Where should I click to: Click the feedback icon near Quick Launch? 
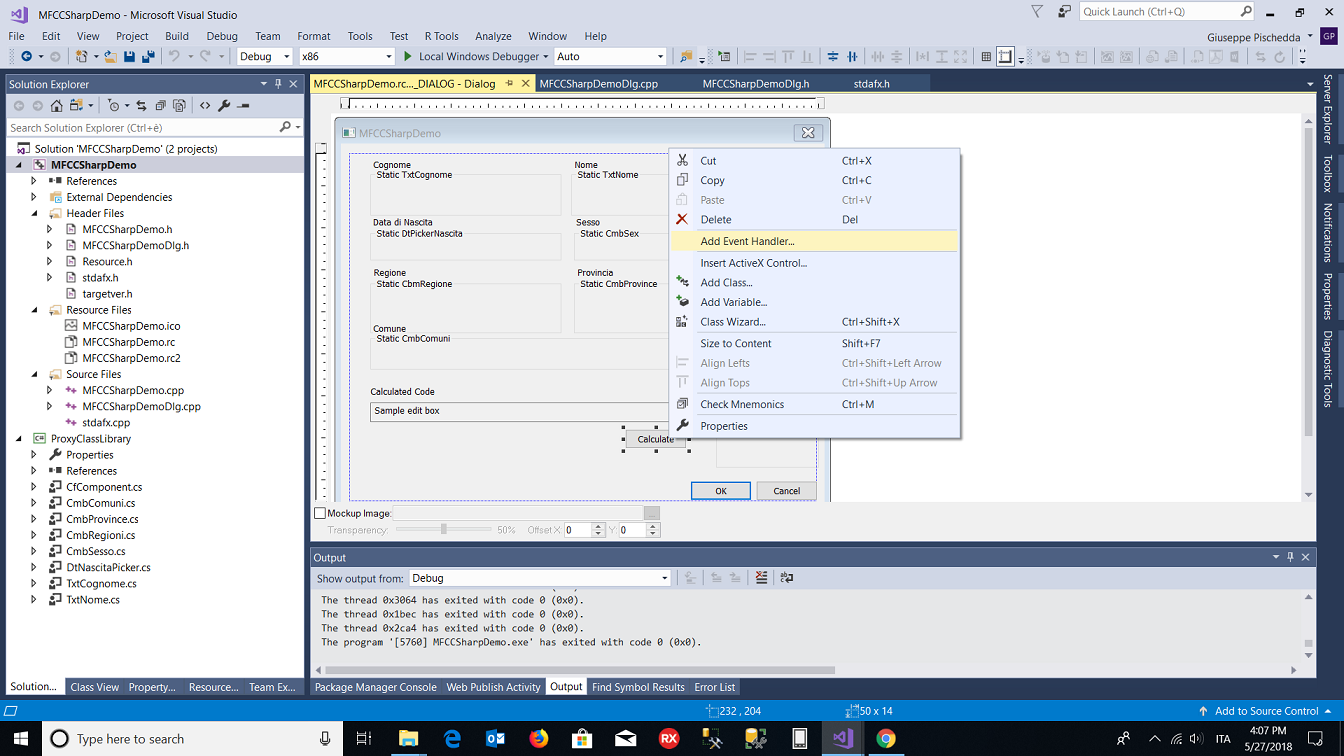pyautogui.click(x=1064, y=12)
